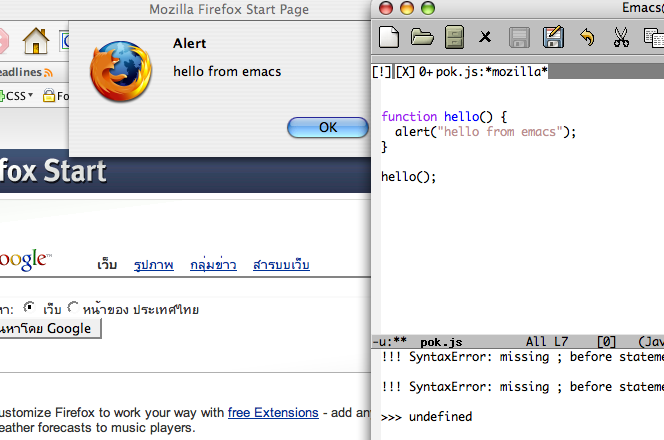Image resolution: width=664 pixels, height=440 pixels.
Task: Click Emacs Open File folder icon
Action: [422, 37]
